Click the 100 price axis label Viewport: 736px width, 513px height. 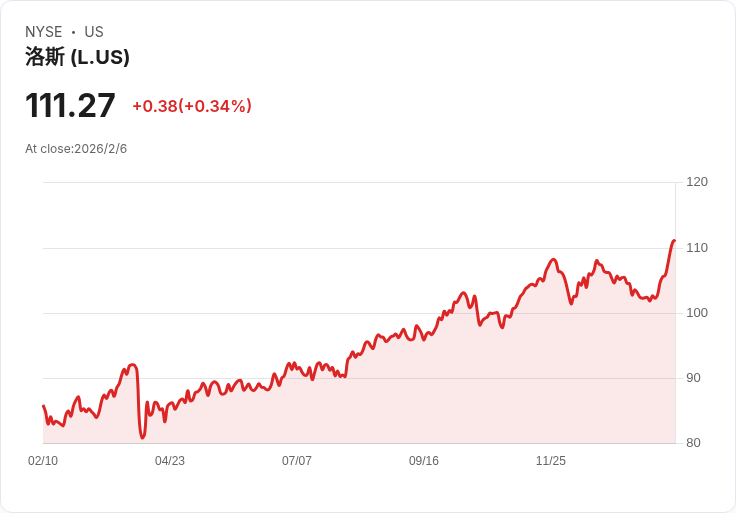click(697, 313)
